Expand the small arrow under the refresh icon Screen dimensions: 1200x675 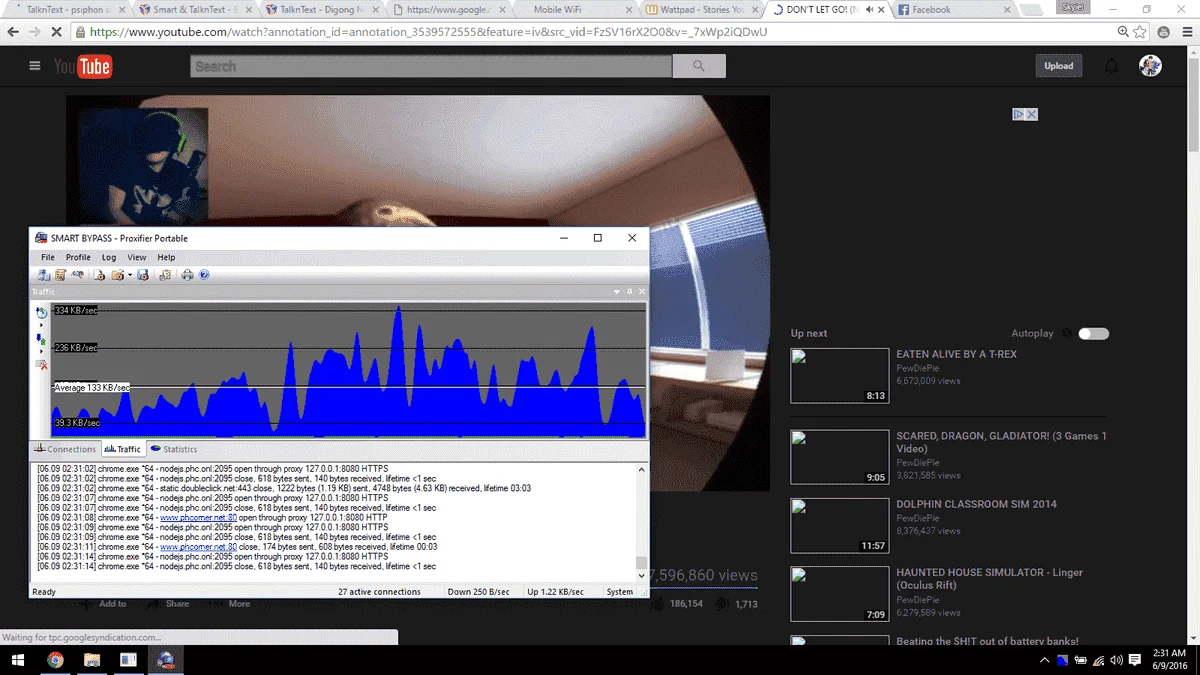click(41, 325)
